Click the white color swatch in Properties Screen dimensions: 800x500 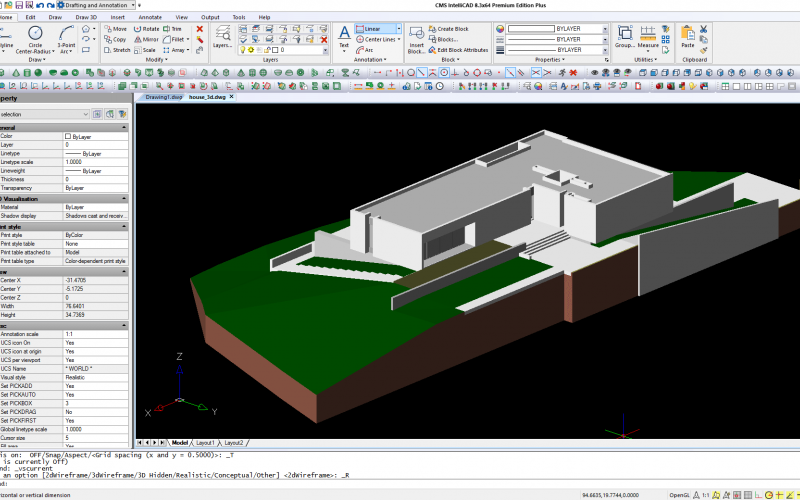(531, 29)
